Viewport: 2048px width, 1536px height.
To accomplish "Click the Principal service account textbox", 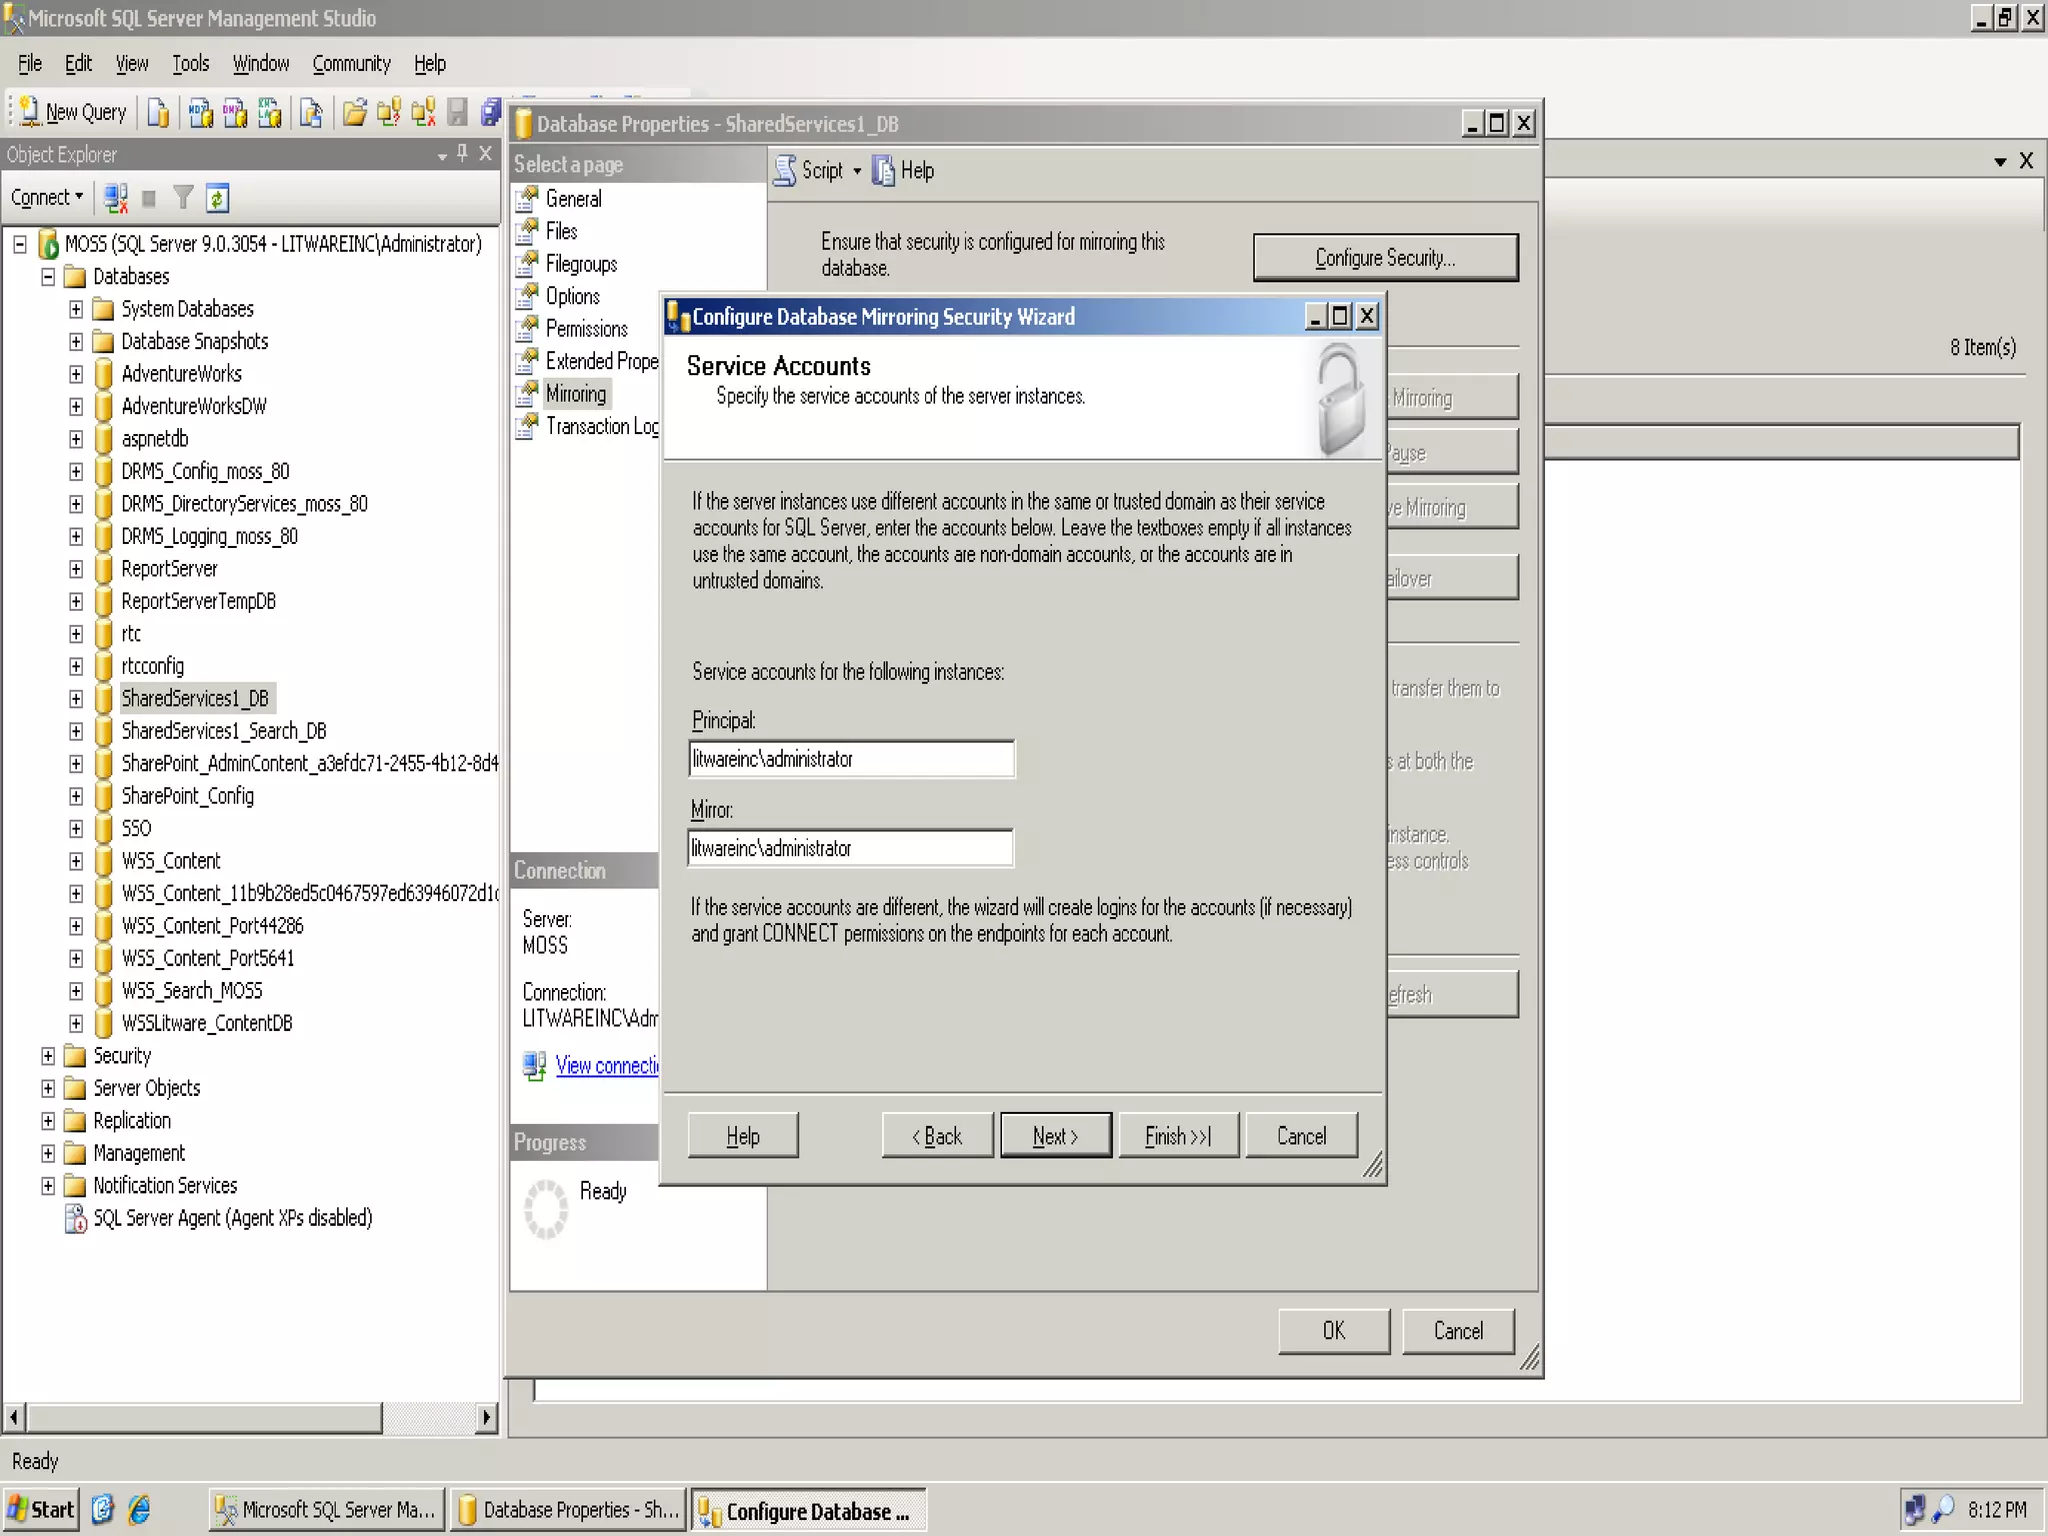I will click(x=851, y=759).
